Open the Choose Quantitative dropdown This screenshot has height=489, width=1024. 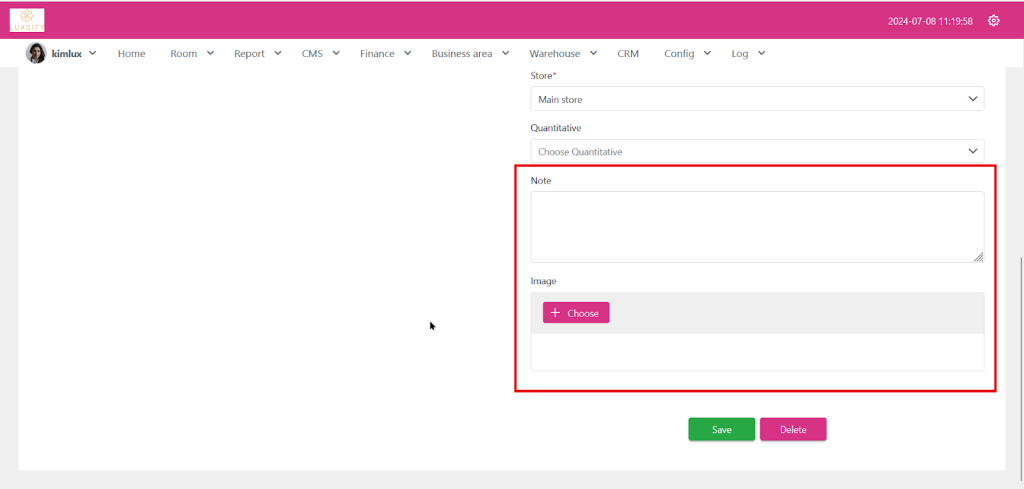point(756,152)
